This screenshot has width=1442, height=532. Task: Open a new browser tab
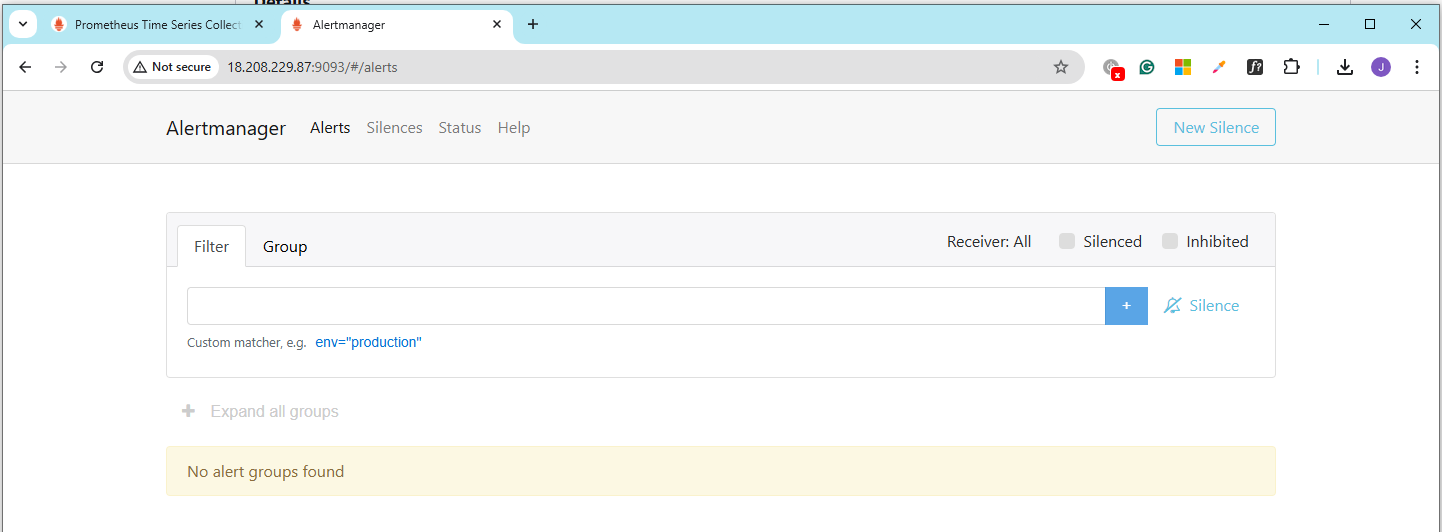click(x=533, y=24)
